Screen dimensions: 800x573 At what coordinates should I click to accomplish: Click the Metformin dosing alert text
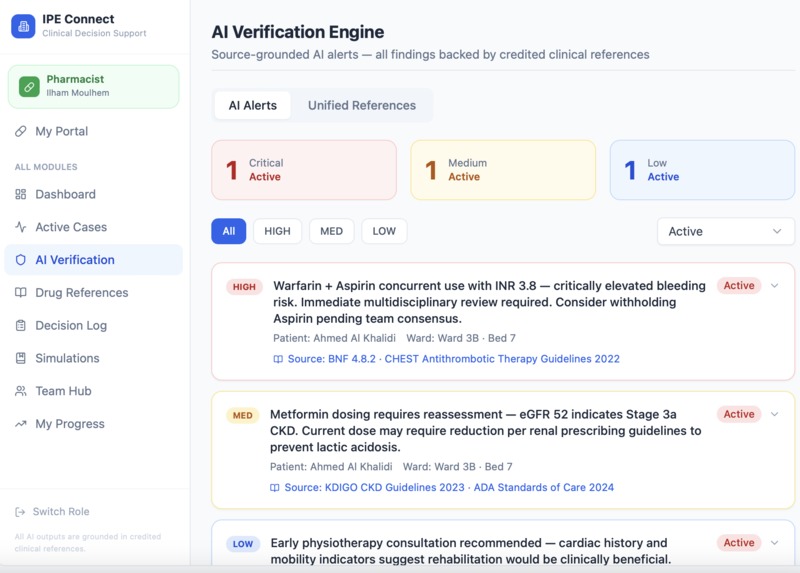(486, 431)
